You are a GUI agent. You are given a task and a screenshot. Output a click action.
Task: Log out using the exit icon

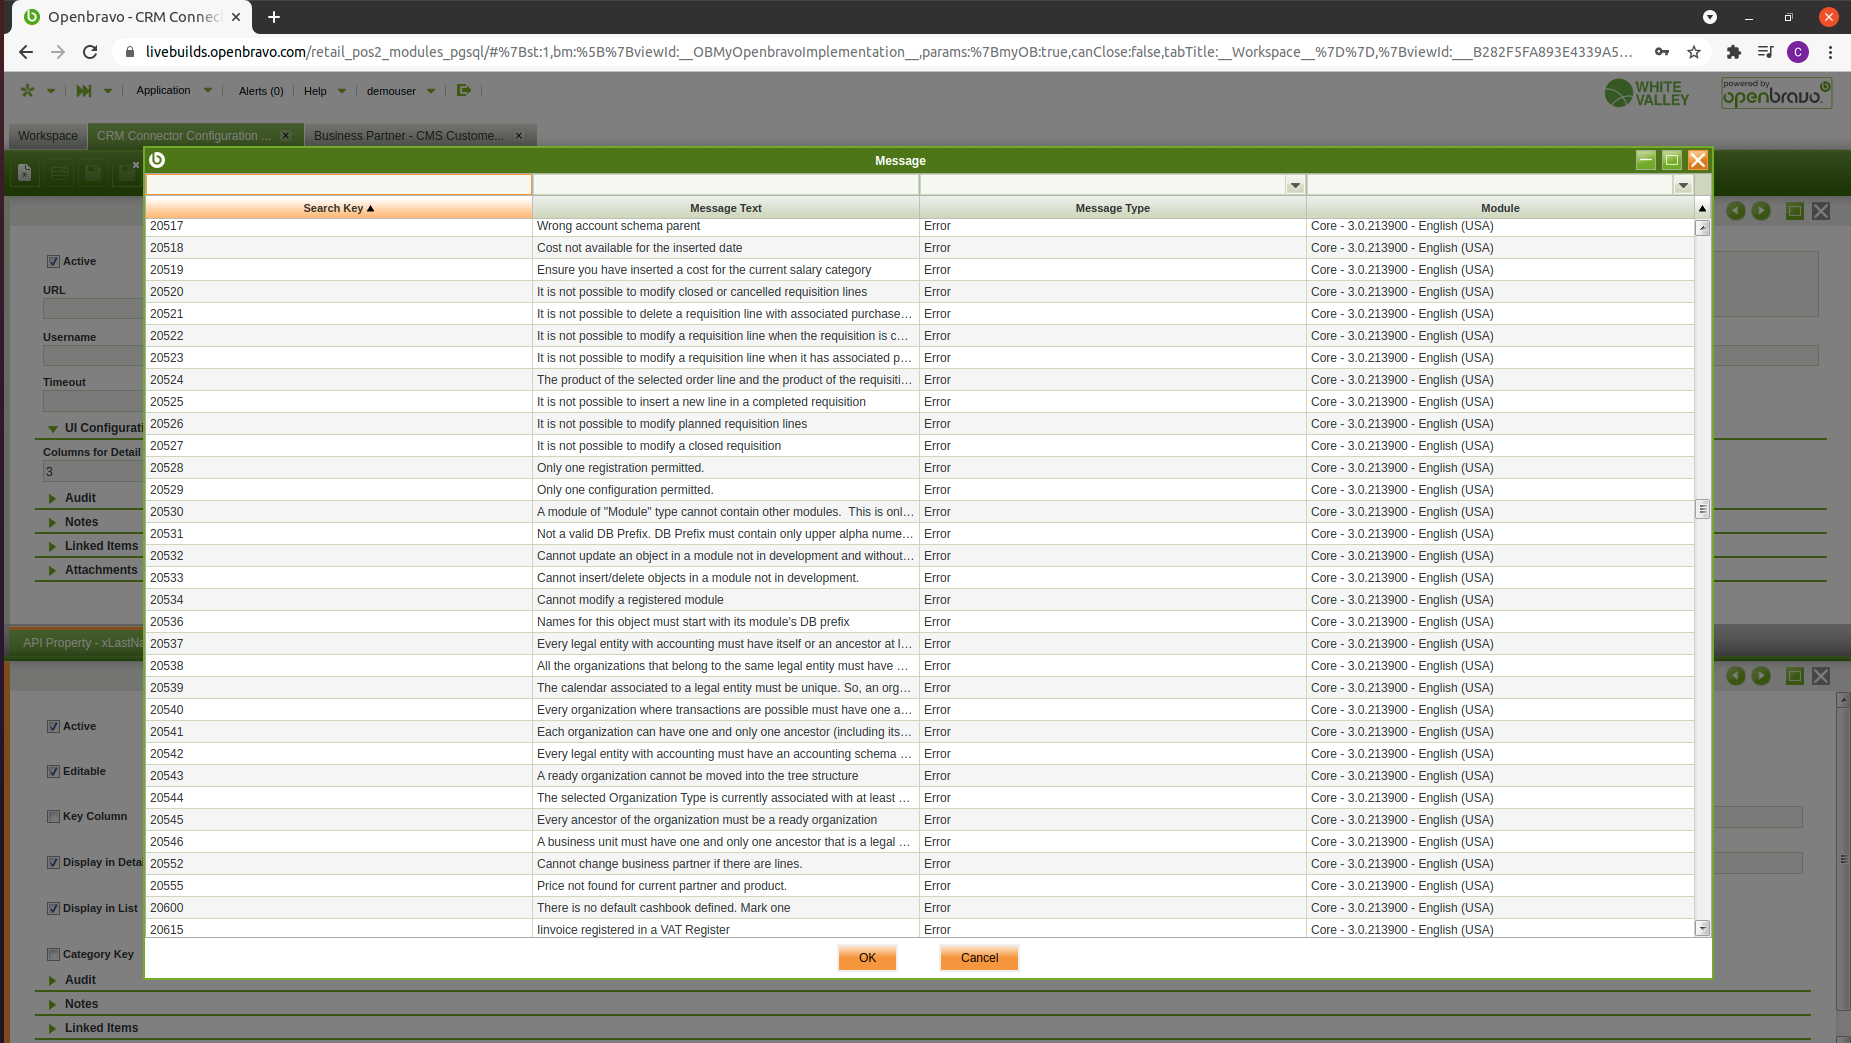464,90
